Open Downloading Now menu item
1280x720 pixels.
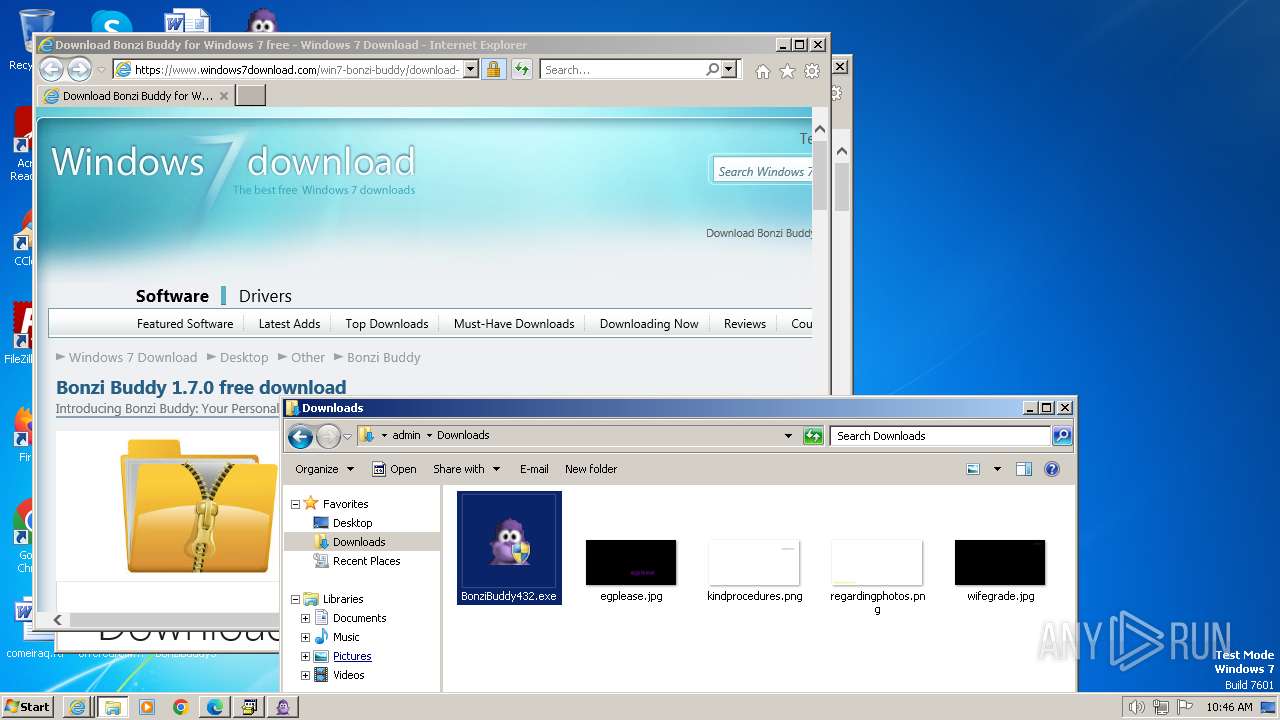[649, 324]
